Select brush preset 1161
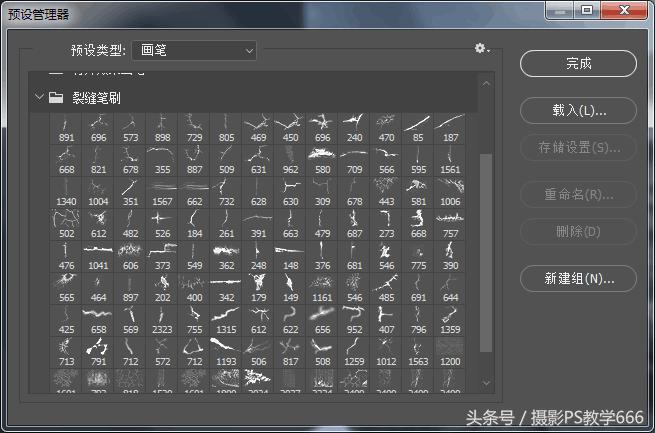The image size is (655, 433). pos(322,289)
